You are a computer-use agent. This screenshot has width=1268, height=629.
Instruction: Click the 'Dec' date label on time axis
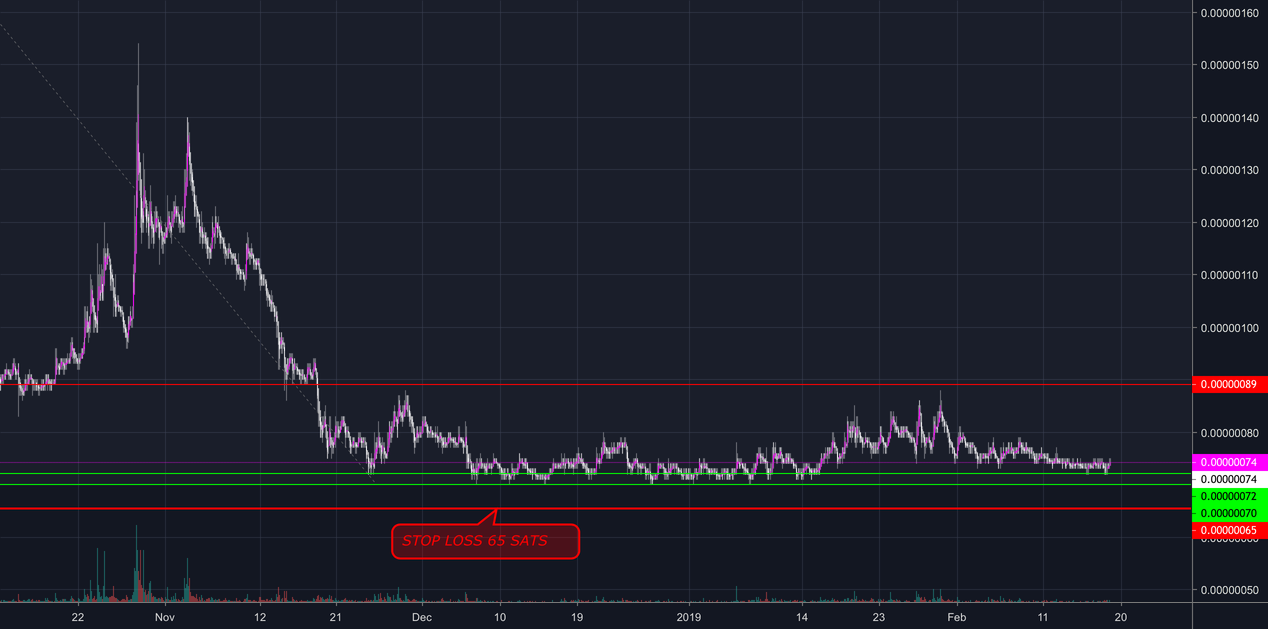421,617
